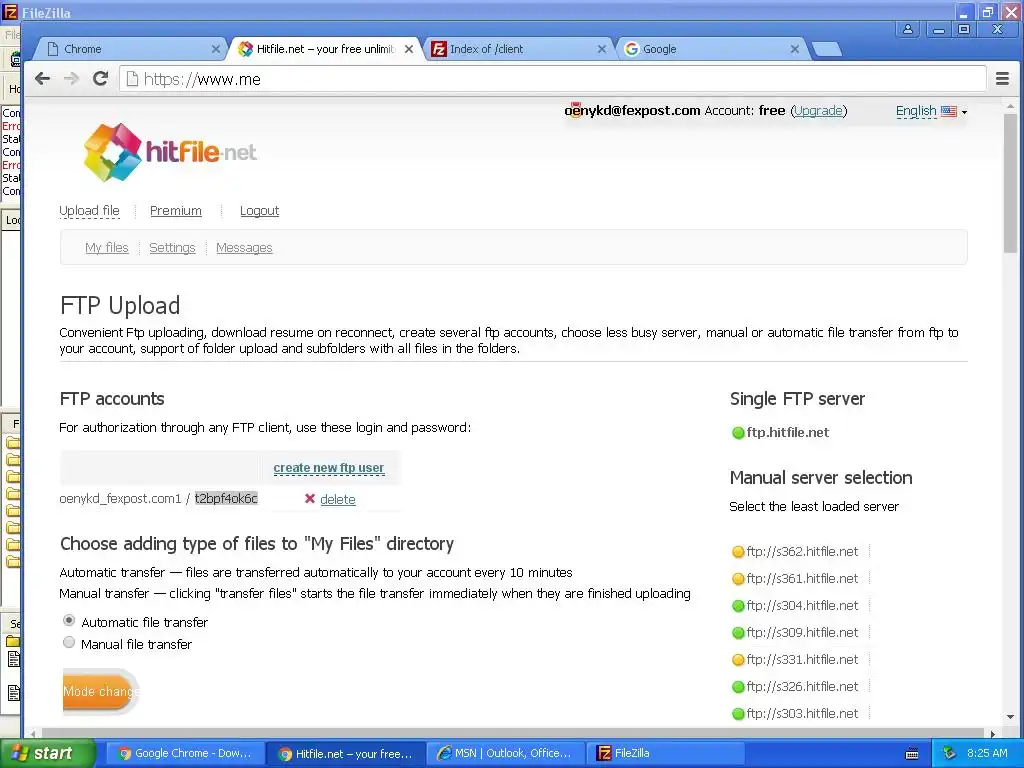Click the highlighted password t2bpf4ok6c
The height and width of the screenshot is (768, 1024).
click(x=226, y=499)
